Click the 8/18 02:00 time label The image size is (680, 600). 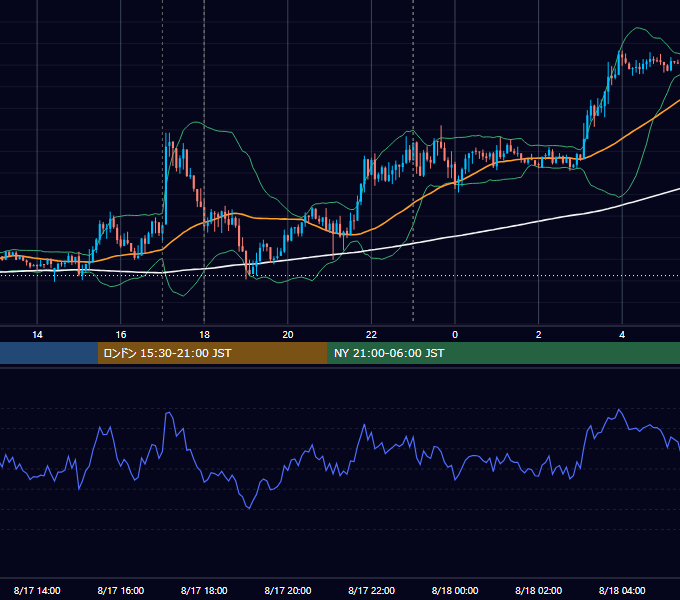pos(538,590)
